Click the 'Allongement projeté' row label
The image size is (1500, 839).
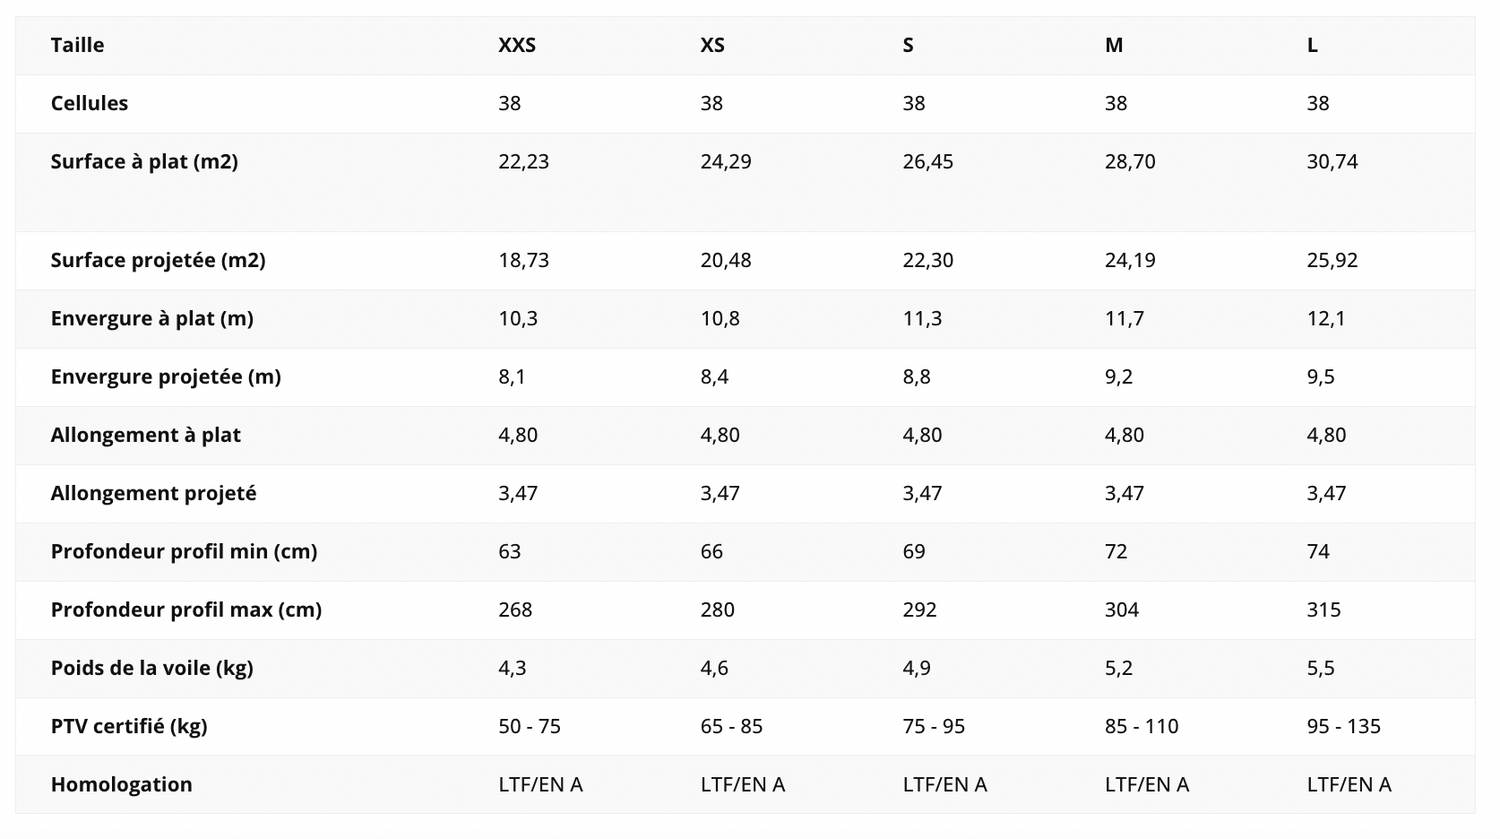click(153, 493)
